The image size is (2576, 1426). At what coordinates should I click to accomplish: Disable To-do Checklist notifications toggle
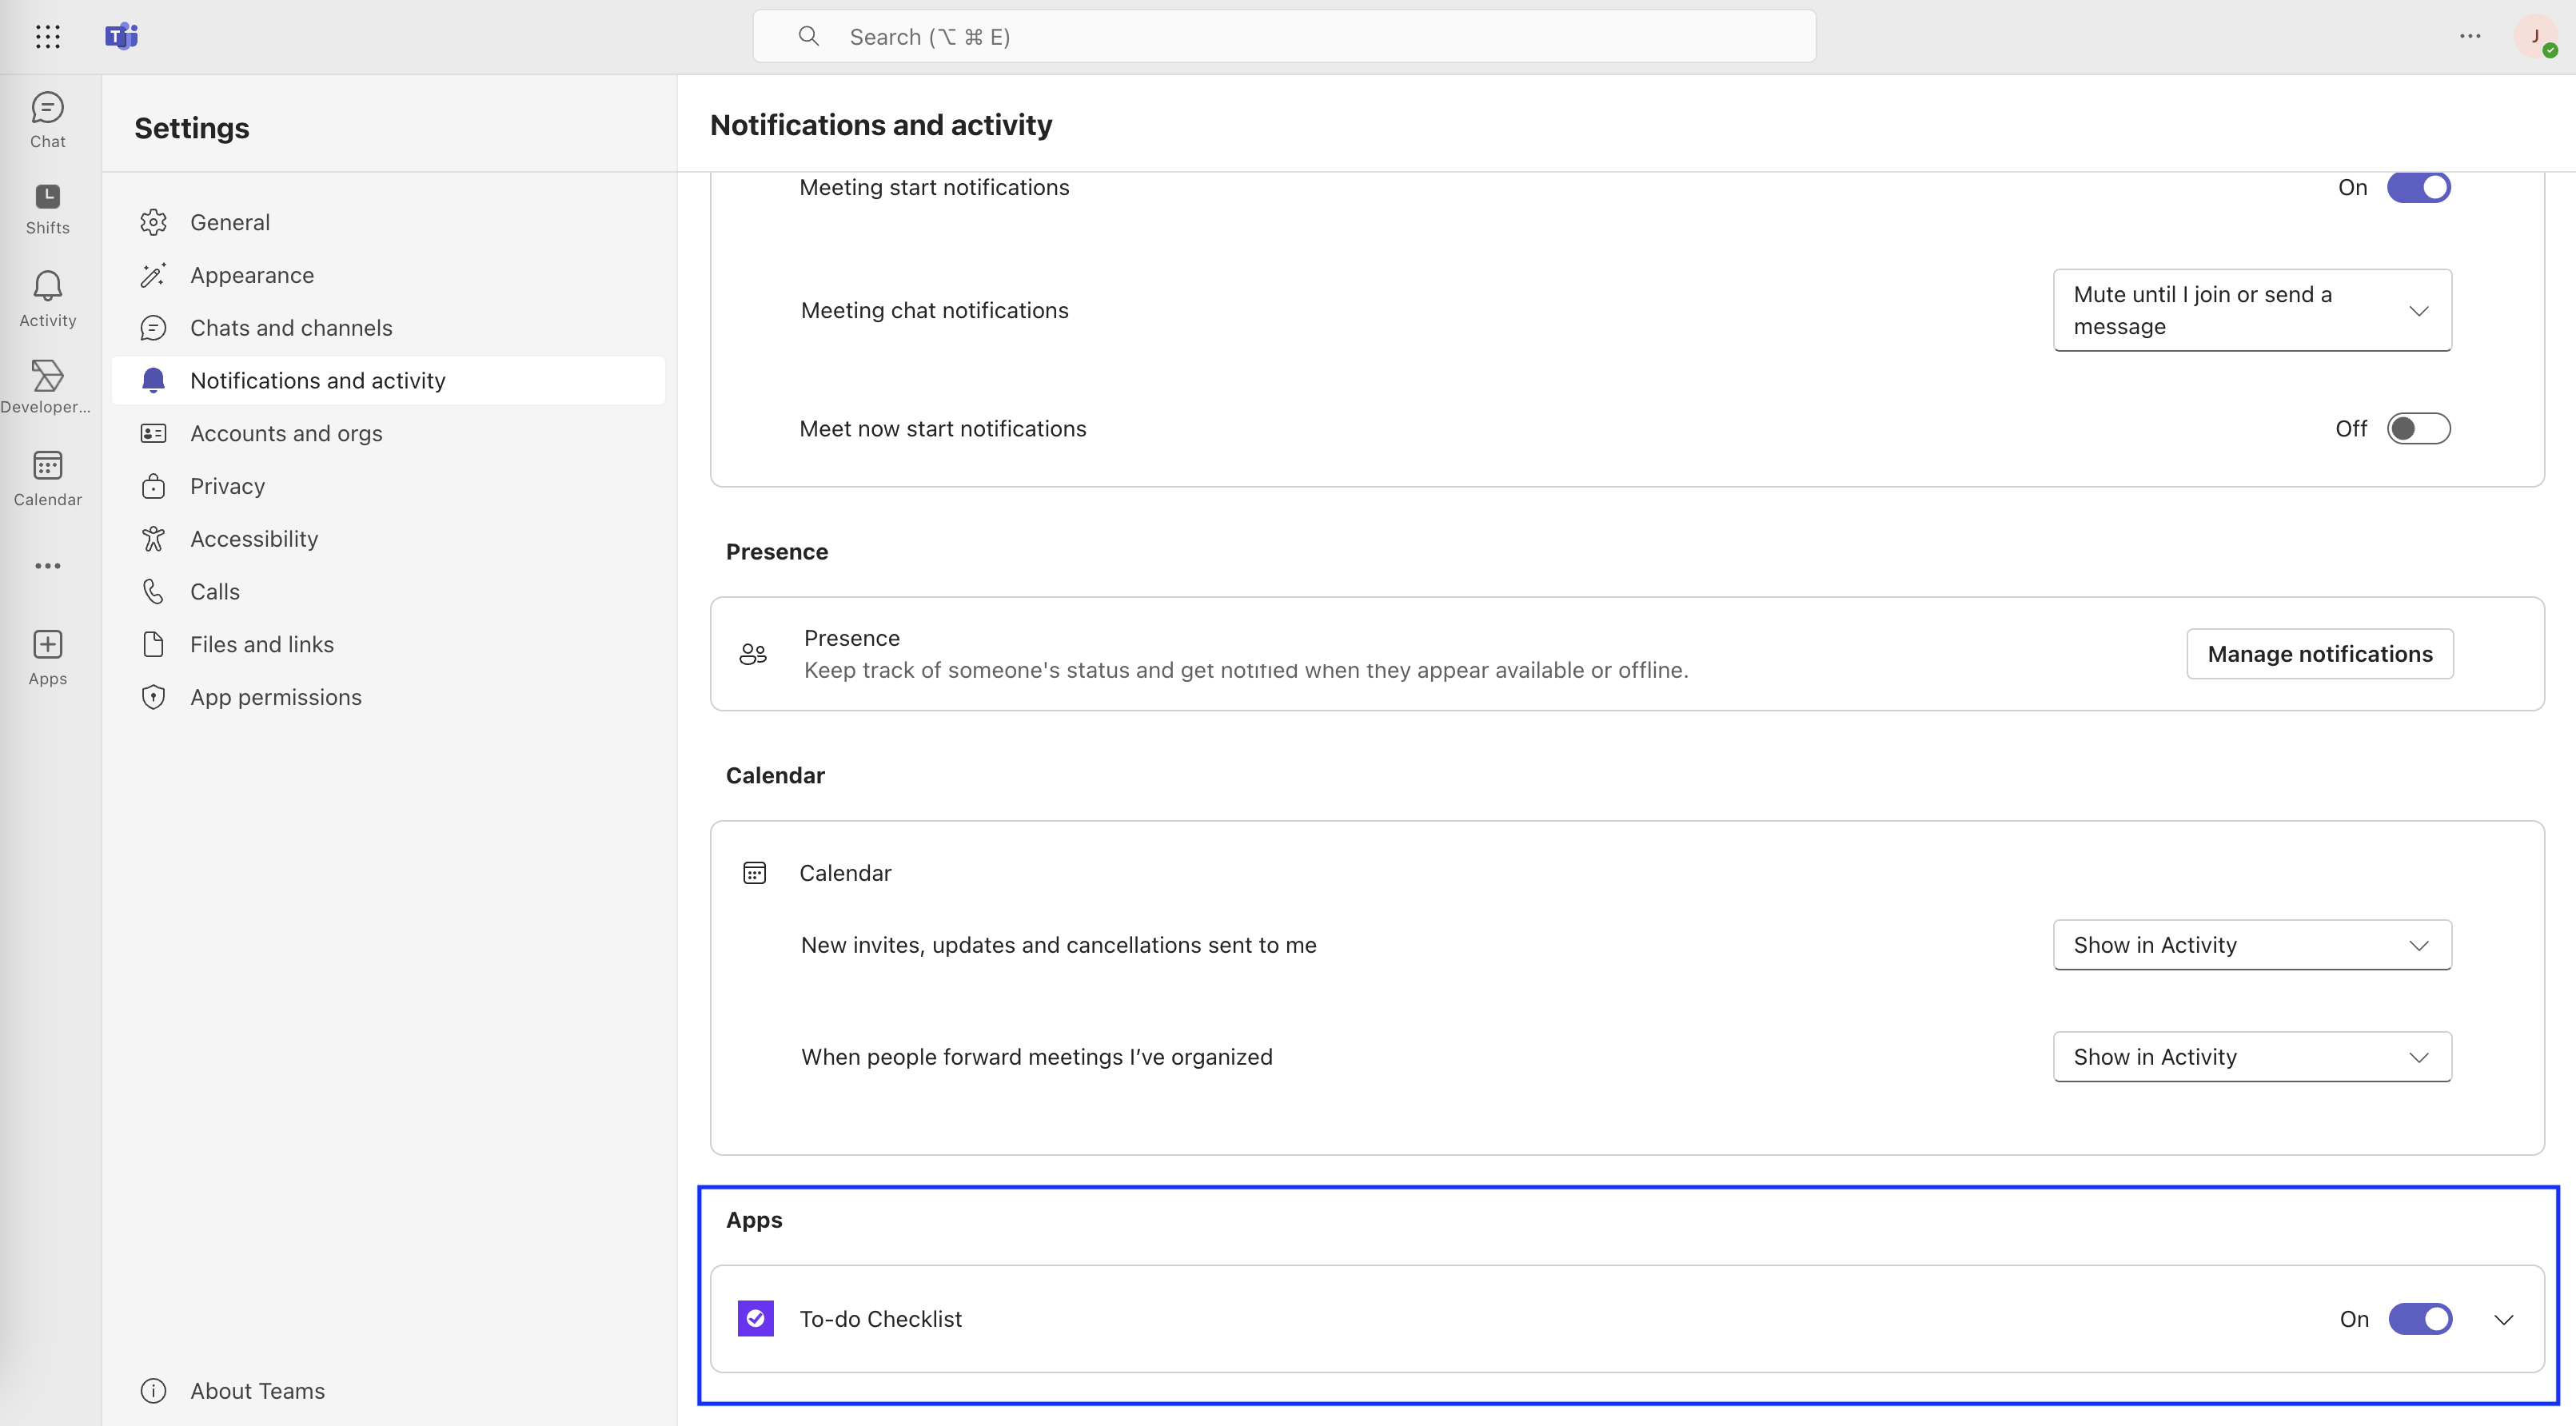click(x=2419, y=1318)
